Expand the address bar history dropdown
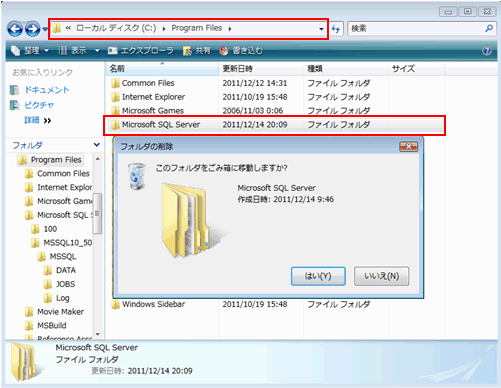 321,29
